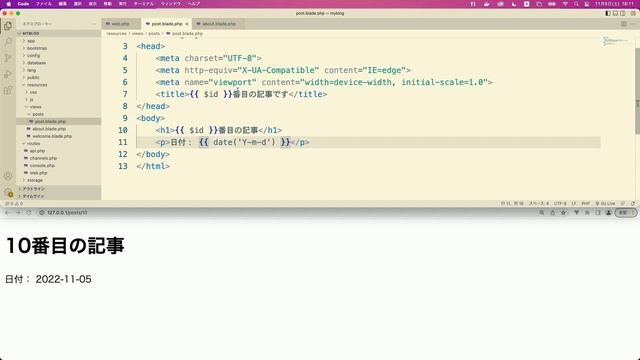The height and width of the screenshot is (360, 640).
Task: Reload the browser page
Action: 29,213
